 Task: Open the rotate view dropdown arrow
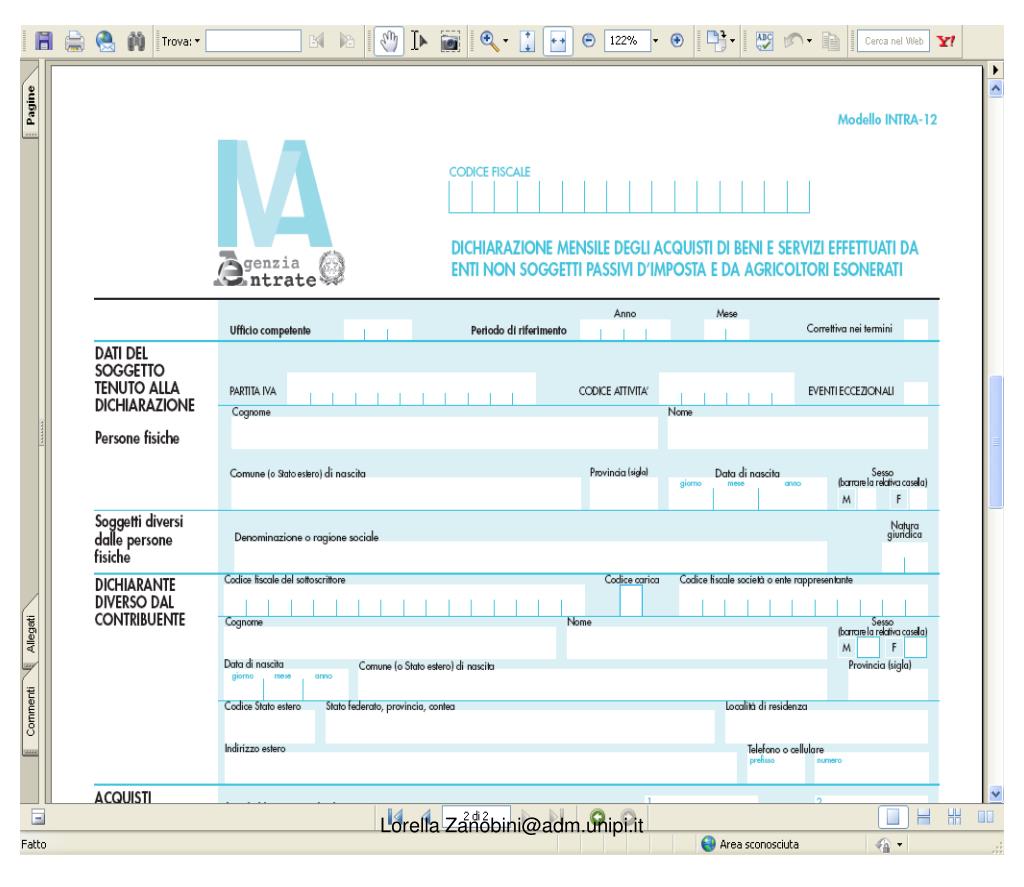point(732,41)
